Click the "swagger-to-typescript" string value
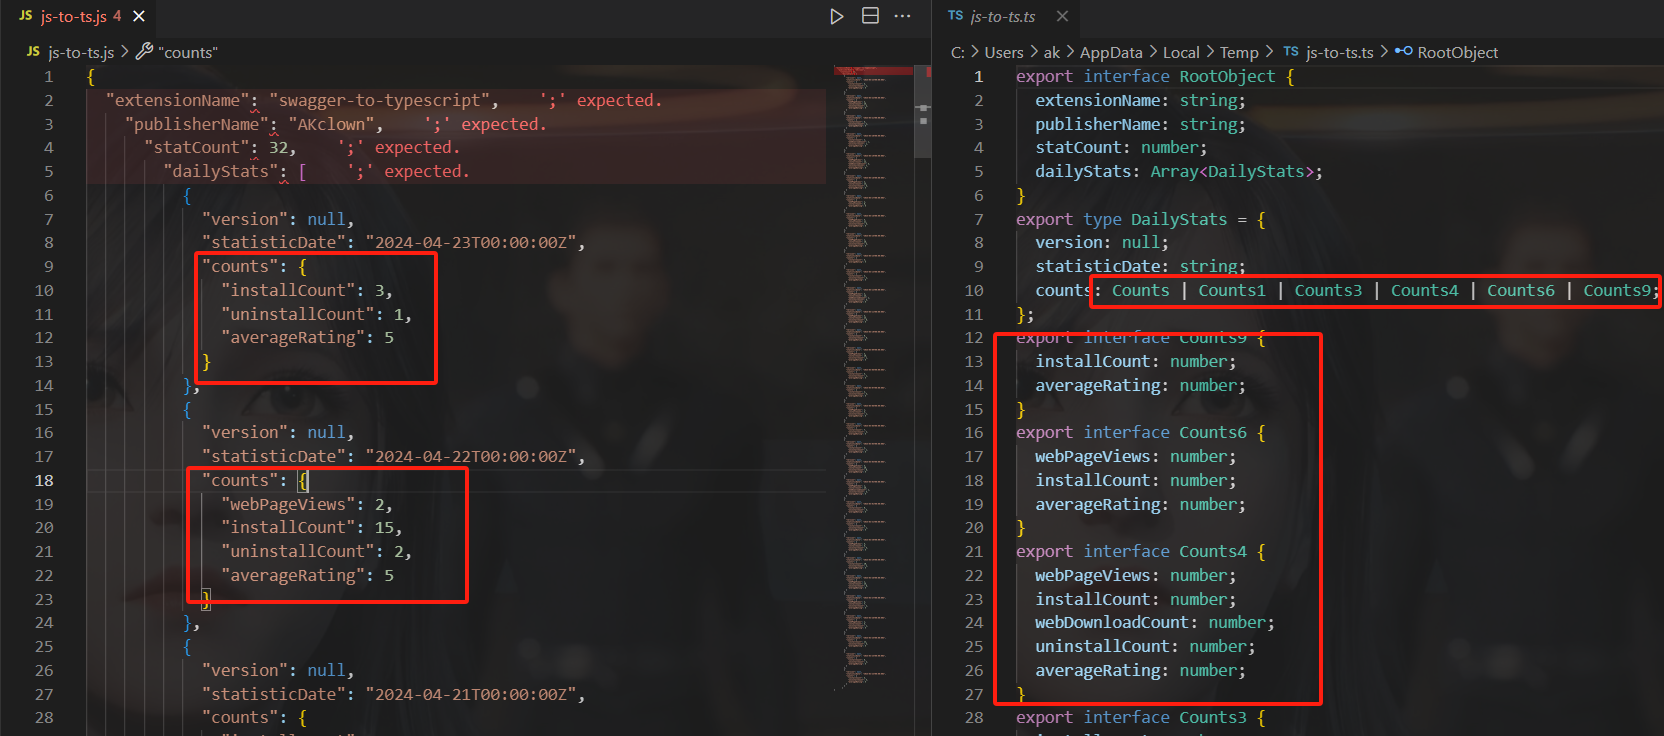 click(384, 100)
